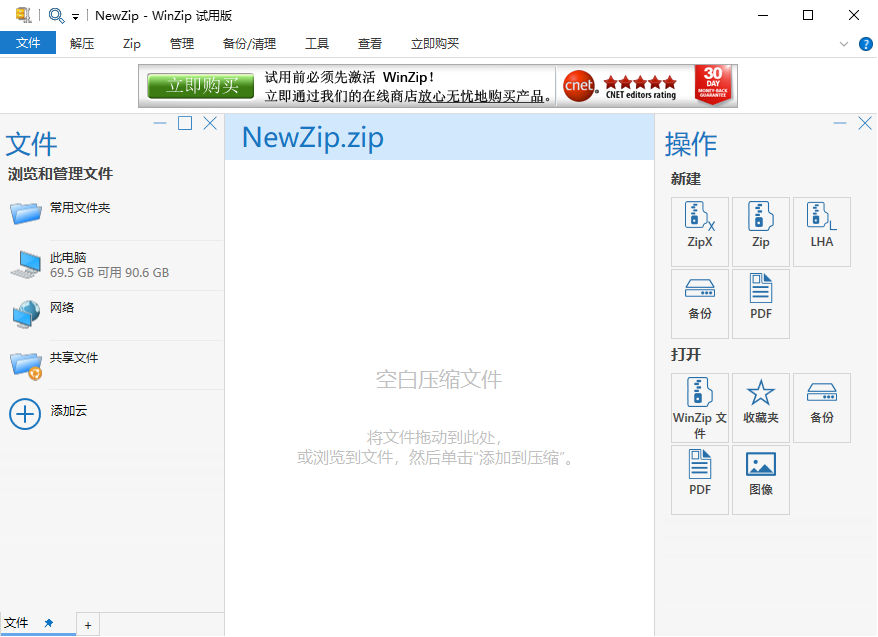The height and width of the screenshot is (637, 878).
Task: Open the 解压 menu tab
Action: click(82, 44)
